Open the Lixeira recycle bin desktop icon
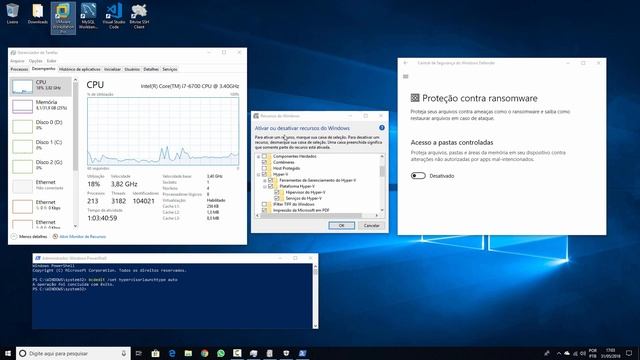 13,13
